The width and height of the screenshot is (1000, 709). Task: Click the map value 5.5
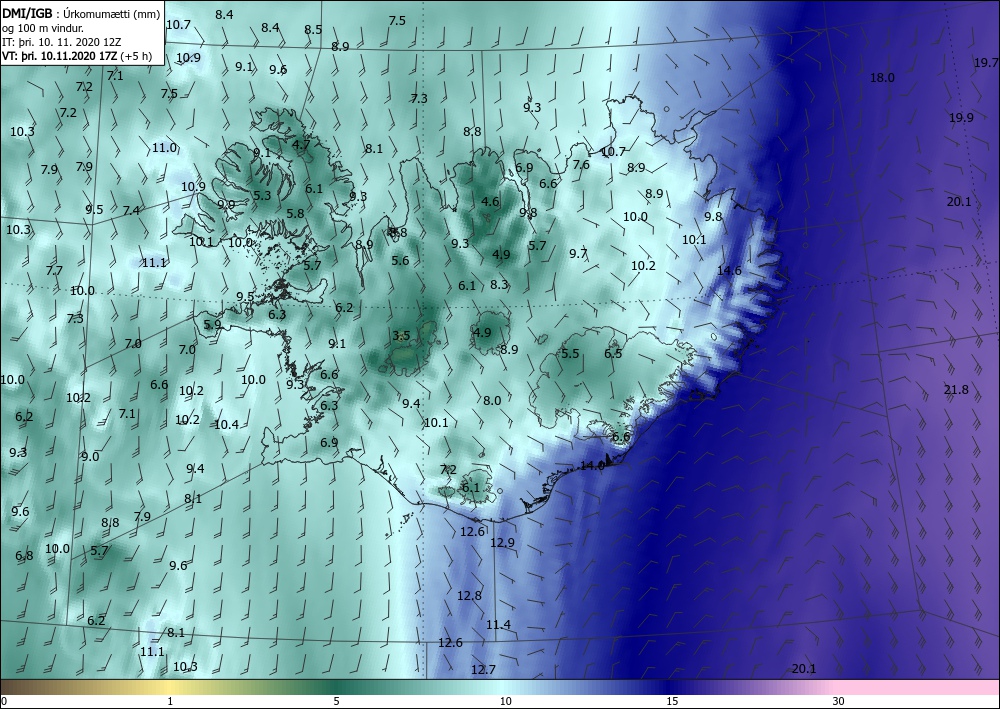pos(570,354)
